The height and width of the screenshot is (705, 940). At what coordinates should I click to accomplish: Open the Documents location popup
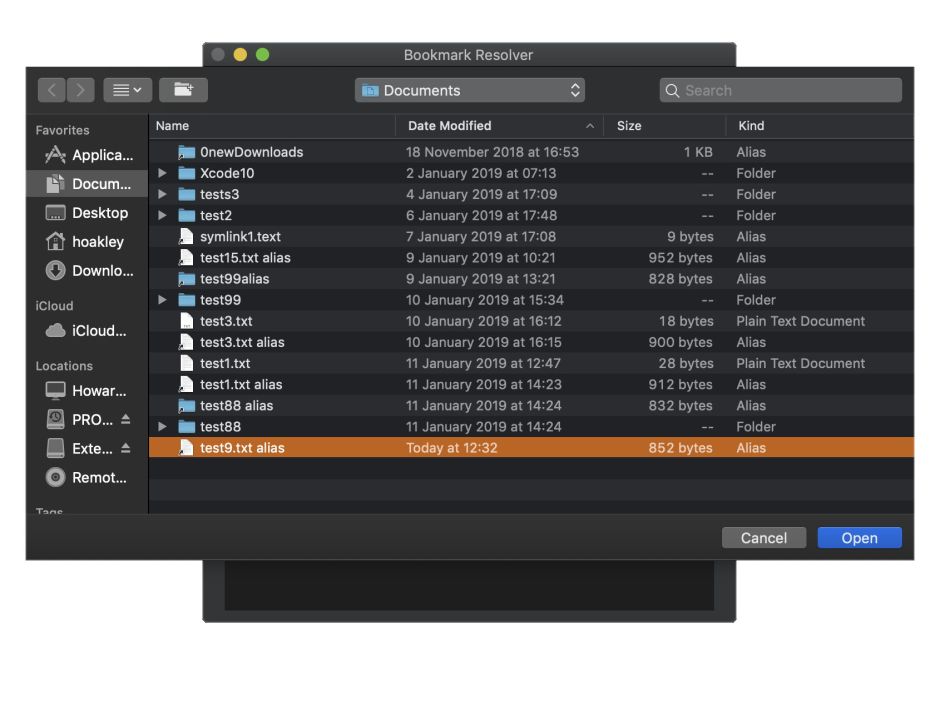470,90
